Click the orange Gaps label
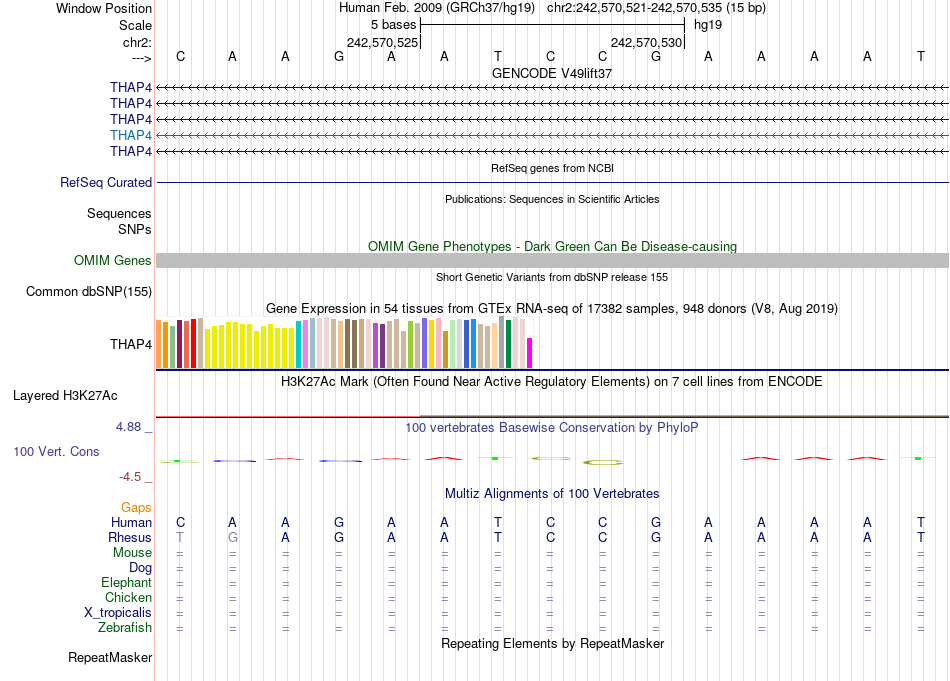This screenshot has width=950, height=681. tap(136, 507)
